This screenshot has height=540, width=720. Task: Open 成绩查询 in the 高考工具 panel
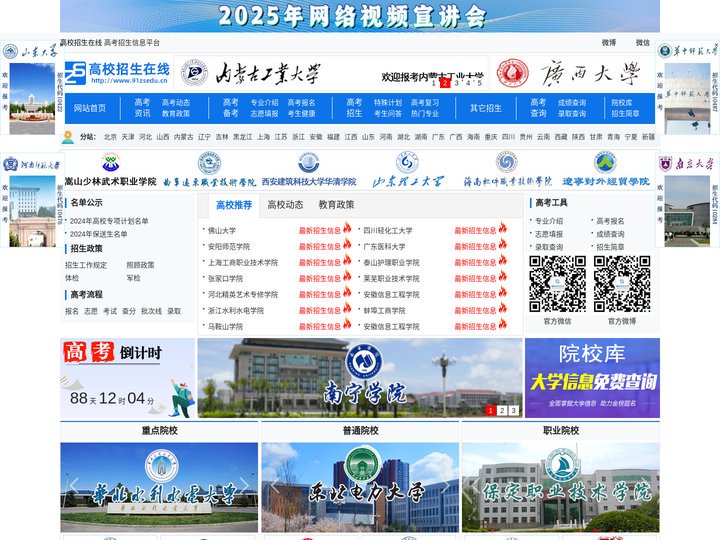(610, 234)
